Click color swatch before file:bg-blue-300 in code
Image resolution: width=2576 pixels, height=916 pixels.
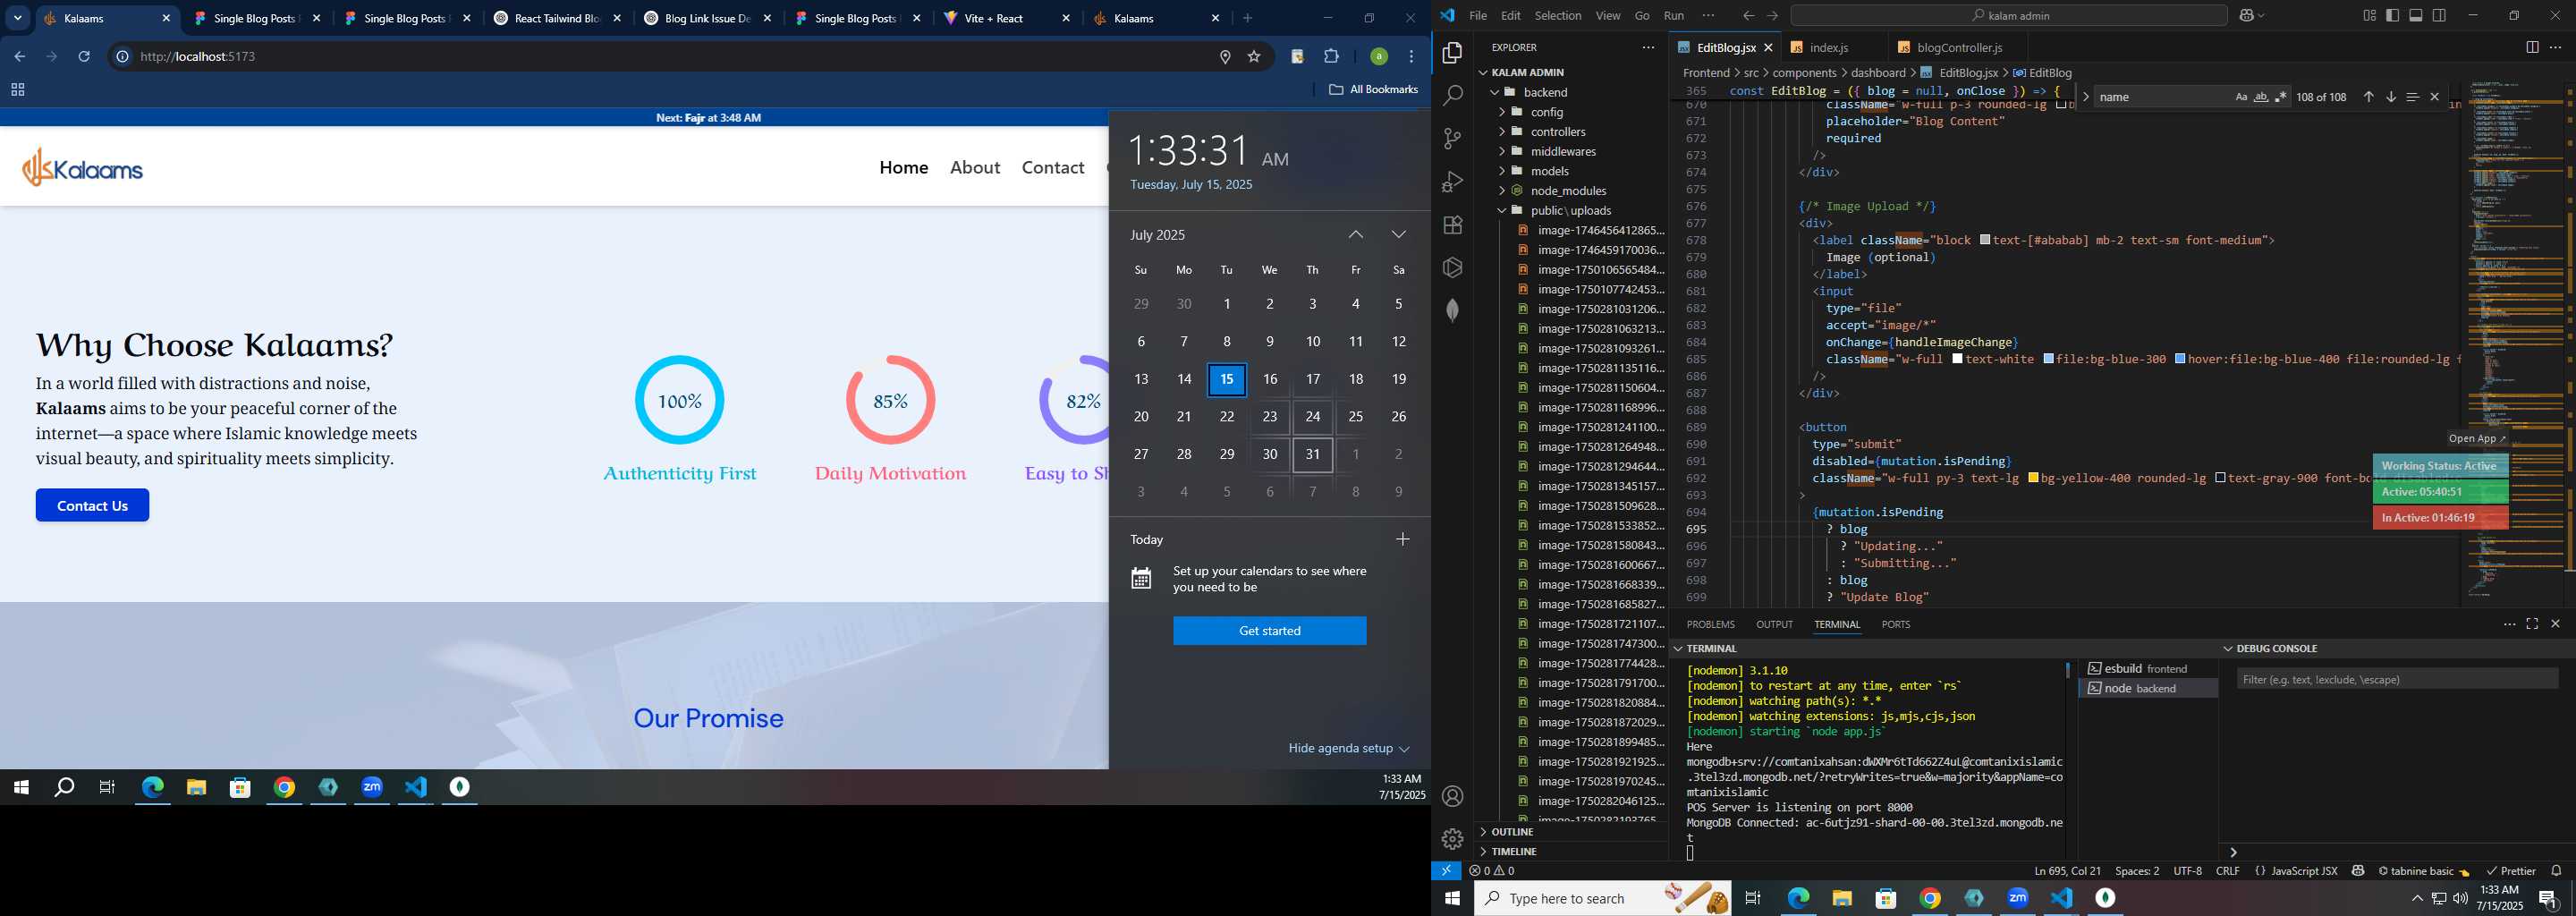click(2049, 360)
